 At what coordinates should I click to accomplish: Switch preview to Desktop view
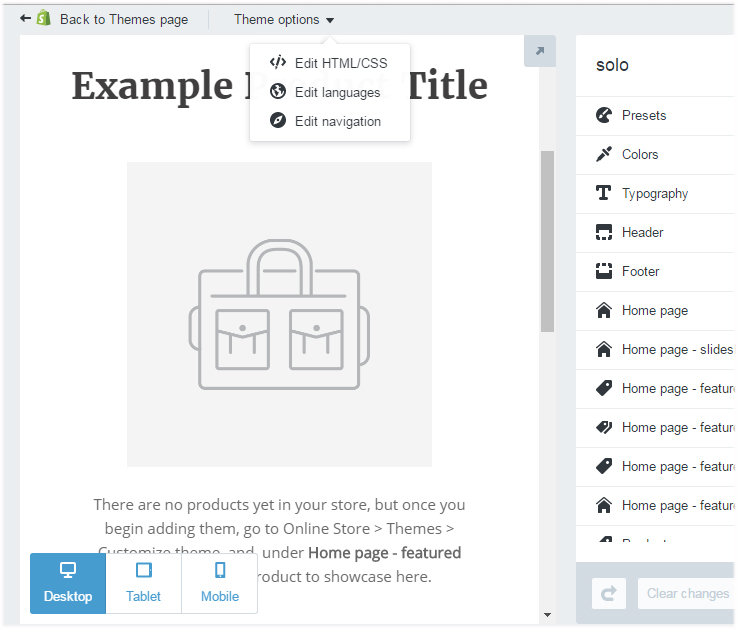pos(68,583)
